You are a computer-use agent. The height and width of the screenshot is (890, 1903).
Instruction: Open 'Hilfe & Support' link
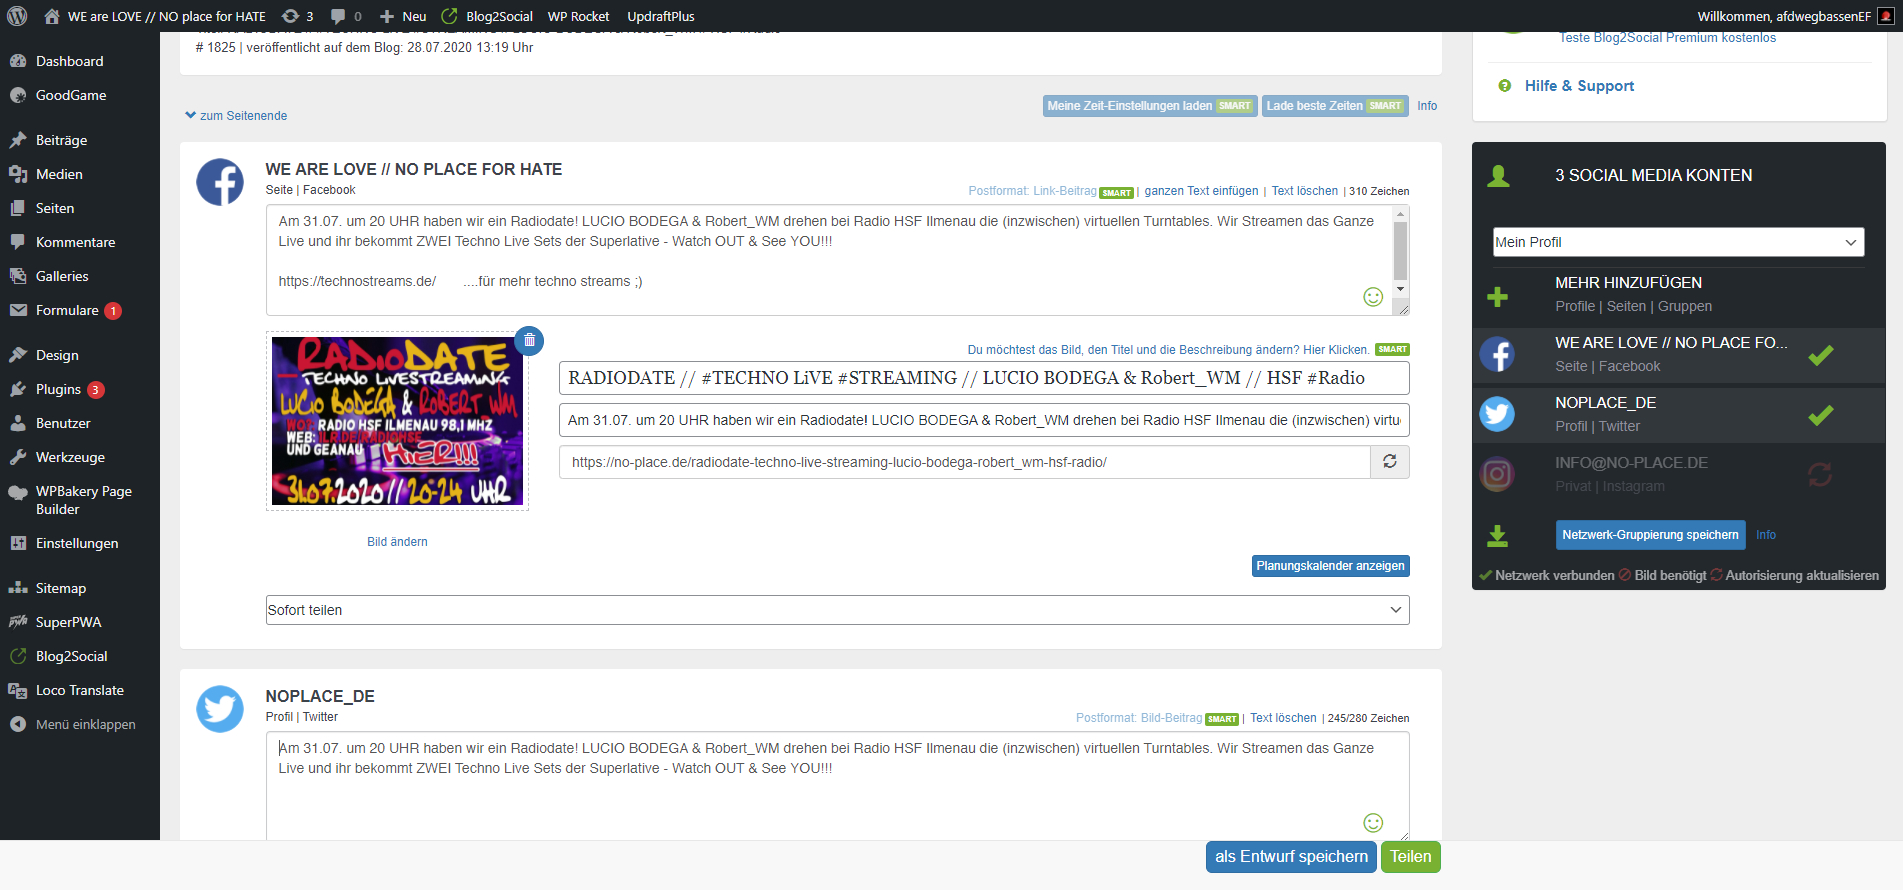(1579, 86)
